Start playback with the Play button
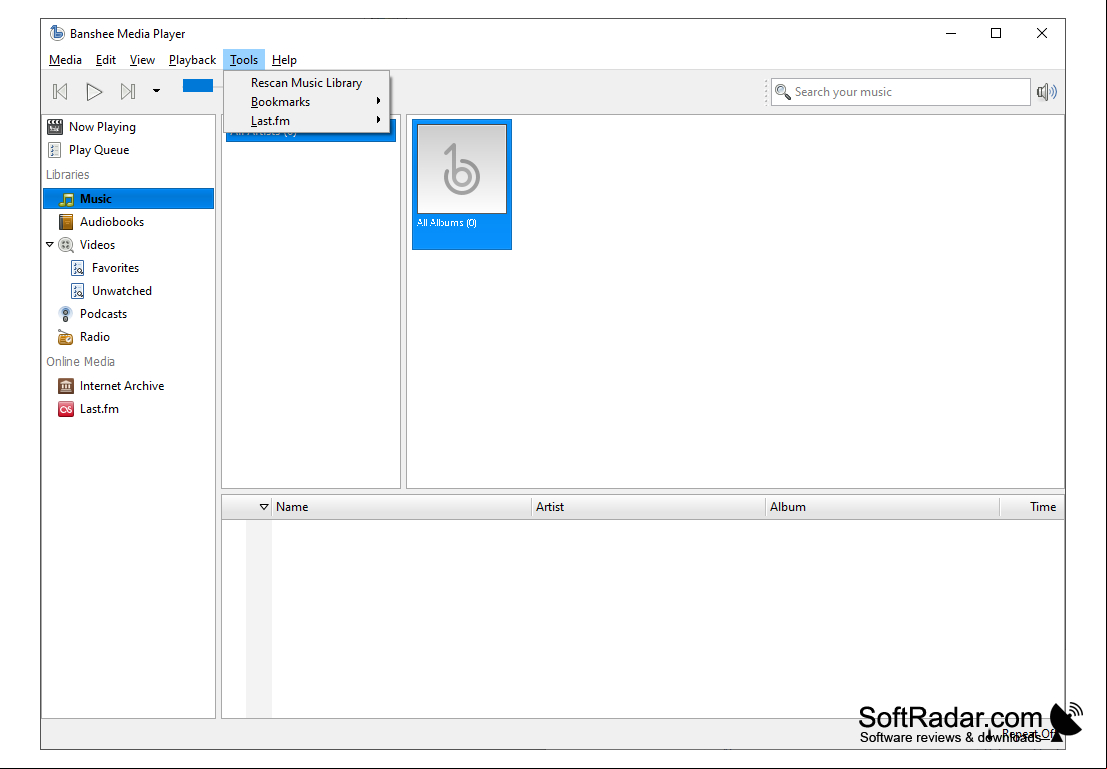The width and height of the screenshot is (1107, 769). tap(94, 91)
